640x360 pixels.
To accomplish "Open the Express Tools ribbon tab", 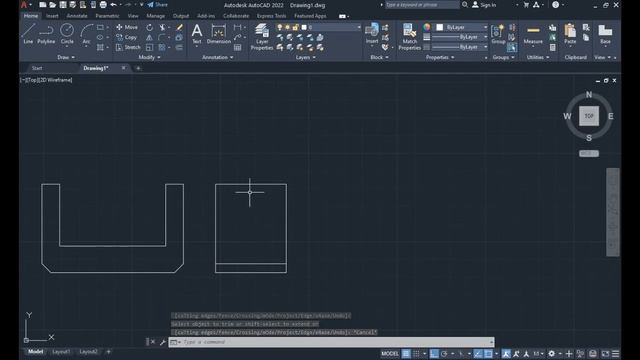I will [x=271, y=16].
